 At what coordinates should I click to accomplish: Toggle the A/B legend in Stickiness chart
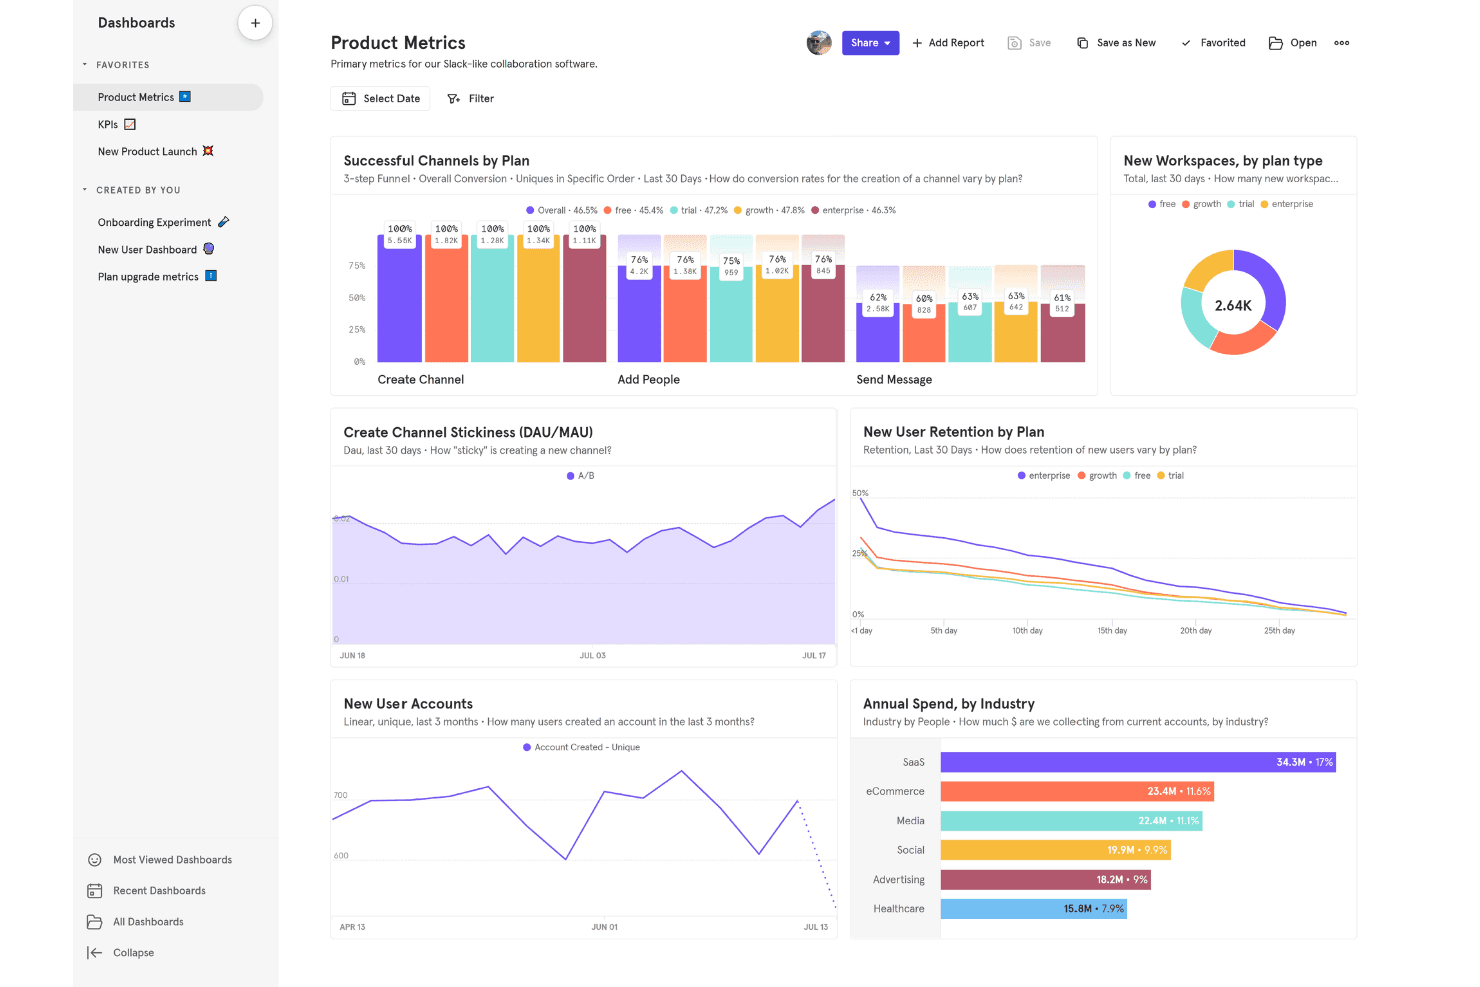coord(581,476)
